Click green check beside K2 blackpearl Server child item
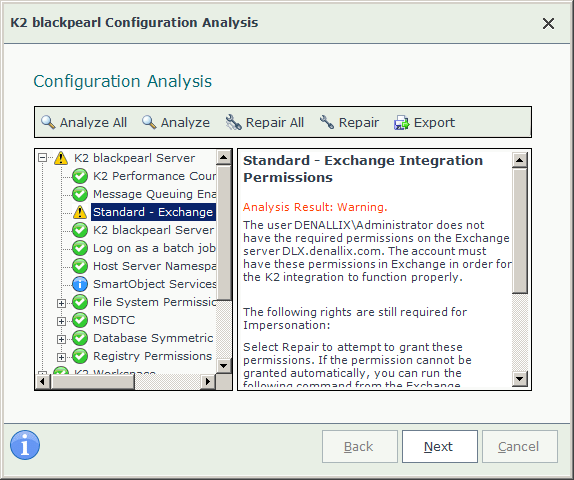The width and height of the screenshot is (574, 480). pos(80,230)
